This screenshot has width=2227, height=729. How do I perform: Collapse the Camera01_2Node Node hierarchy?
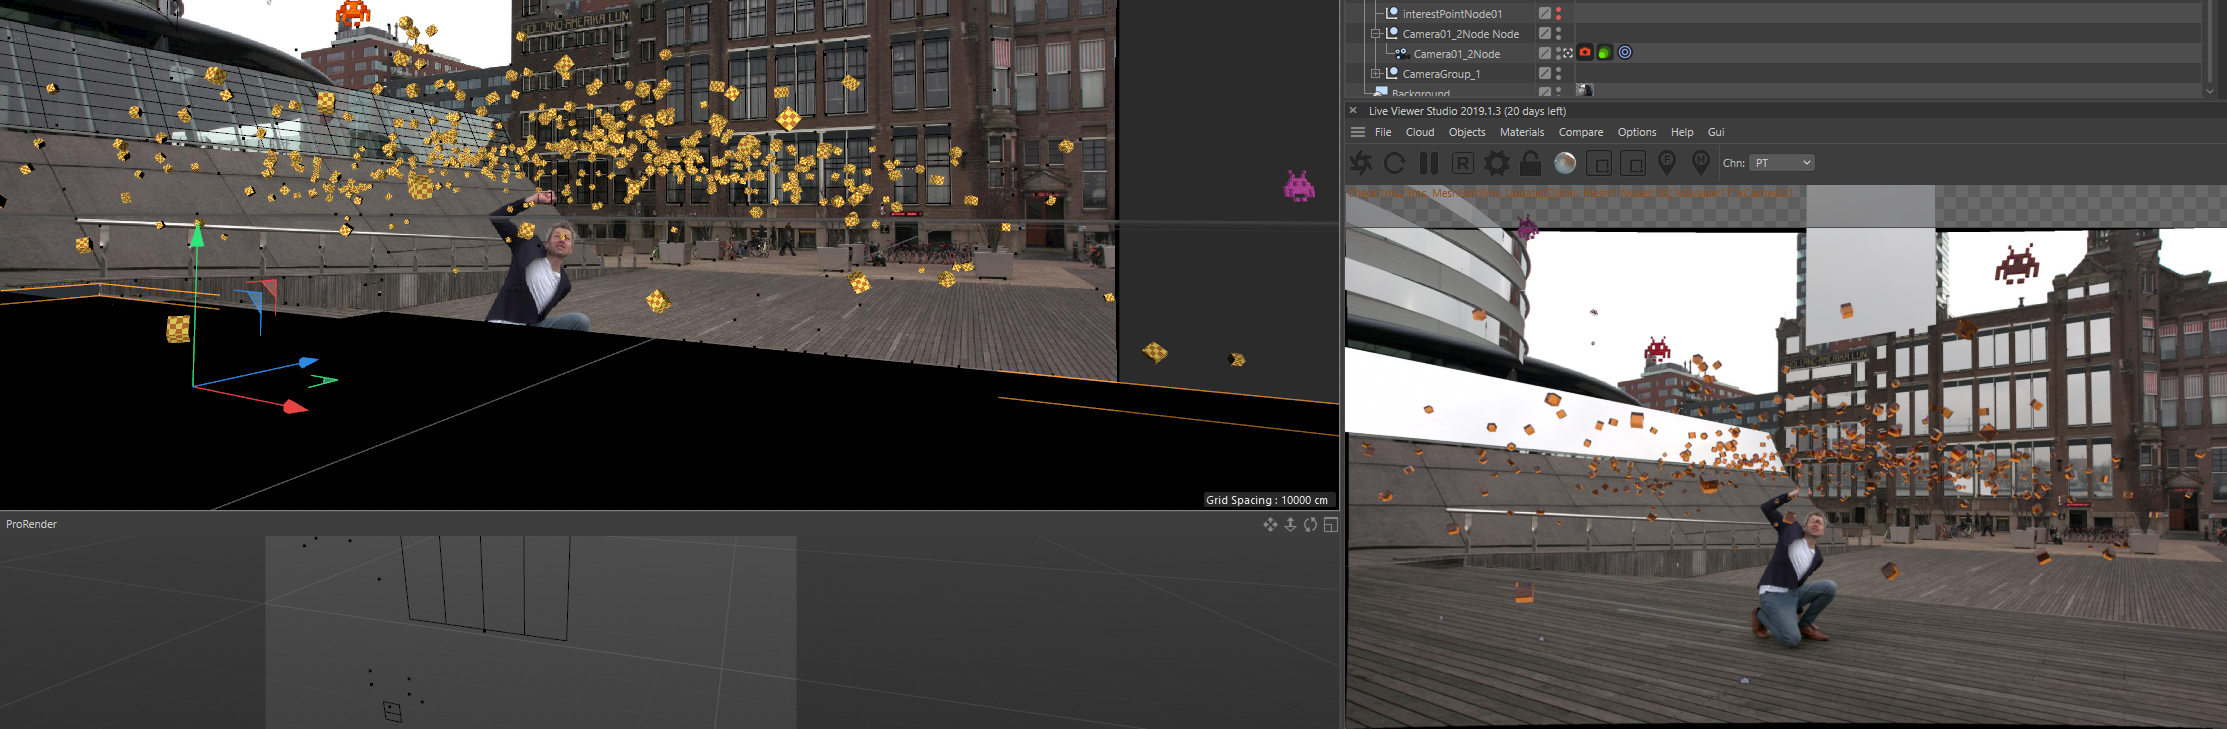tap(1376, 34)
